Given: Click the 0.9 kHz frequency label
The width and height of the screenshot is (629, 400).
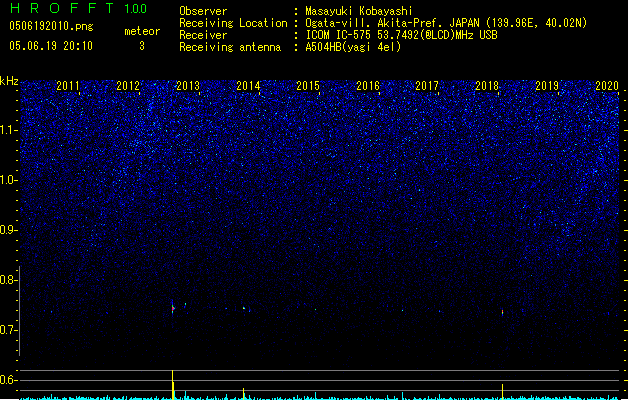Looking at the screenshot, I should click(x=8, y=230).
